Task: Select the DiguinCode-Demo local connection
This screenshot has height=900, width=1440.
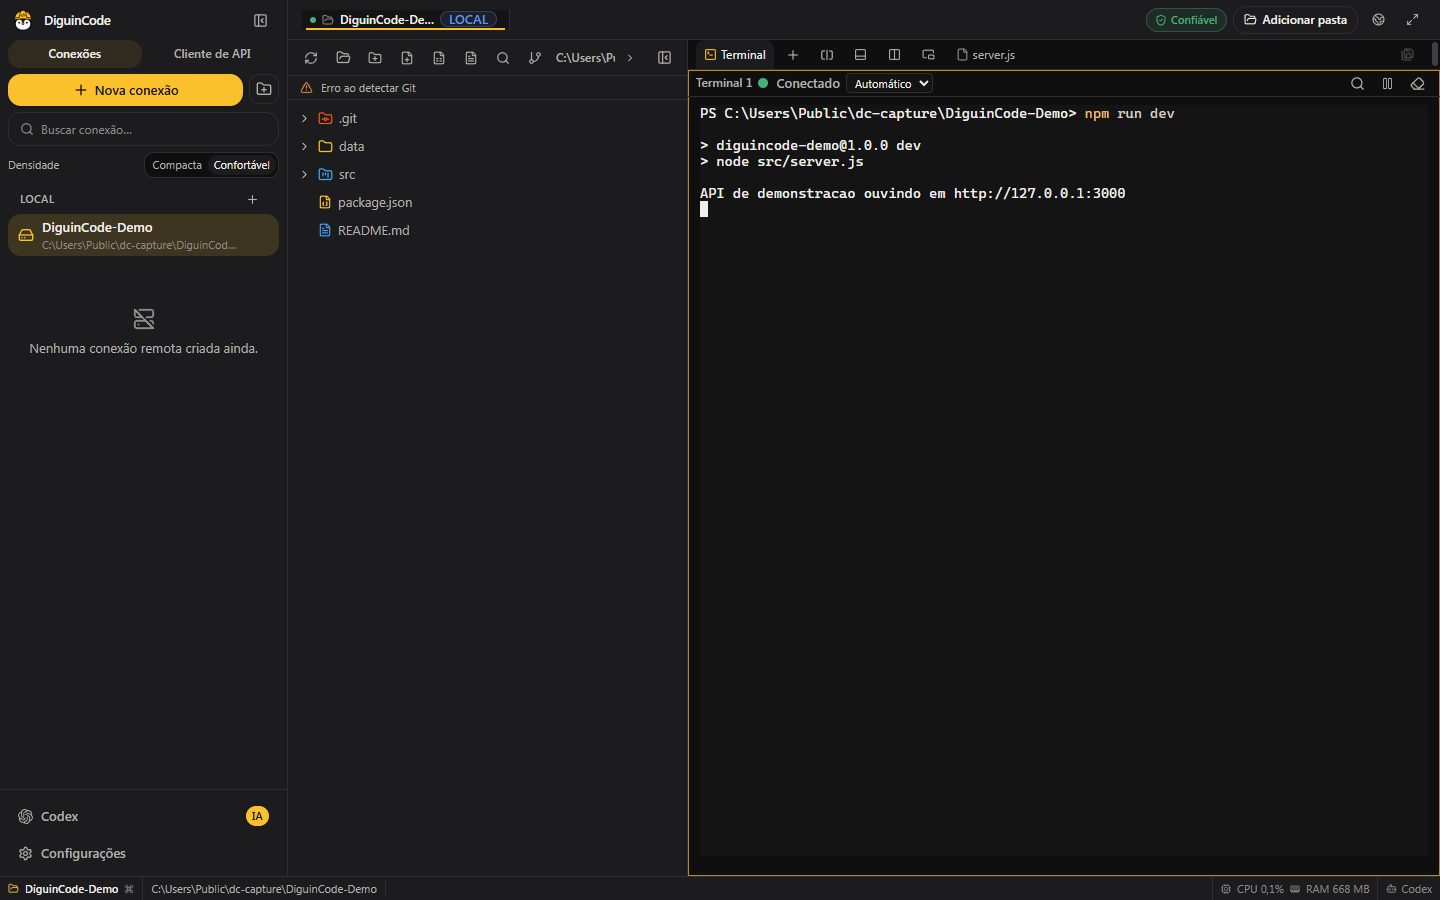Action: click(x=143, y=235)
